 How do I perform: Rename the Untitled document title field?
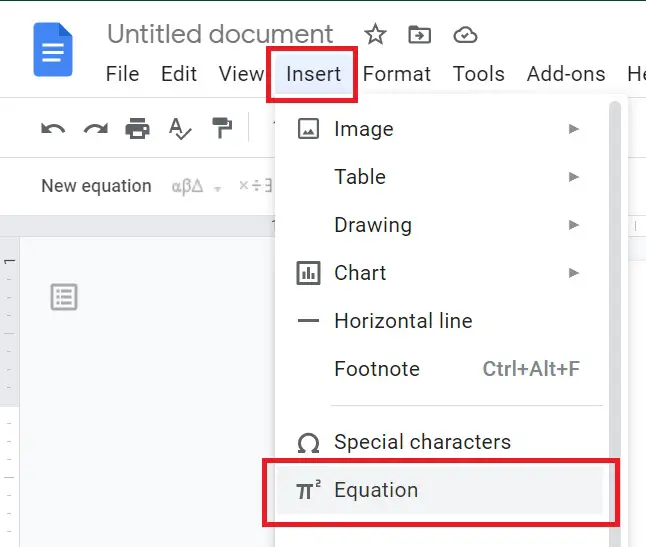click(220, 34)
